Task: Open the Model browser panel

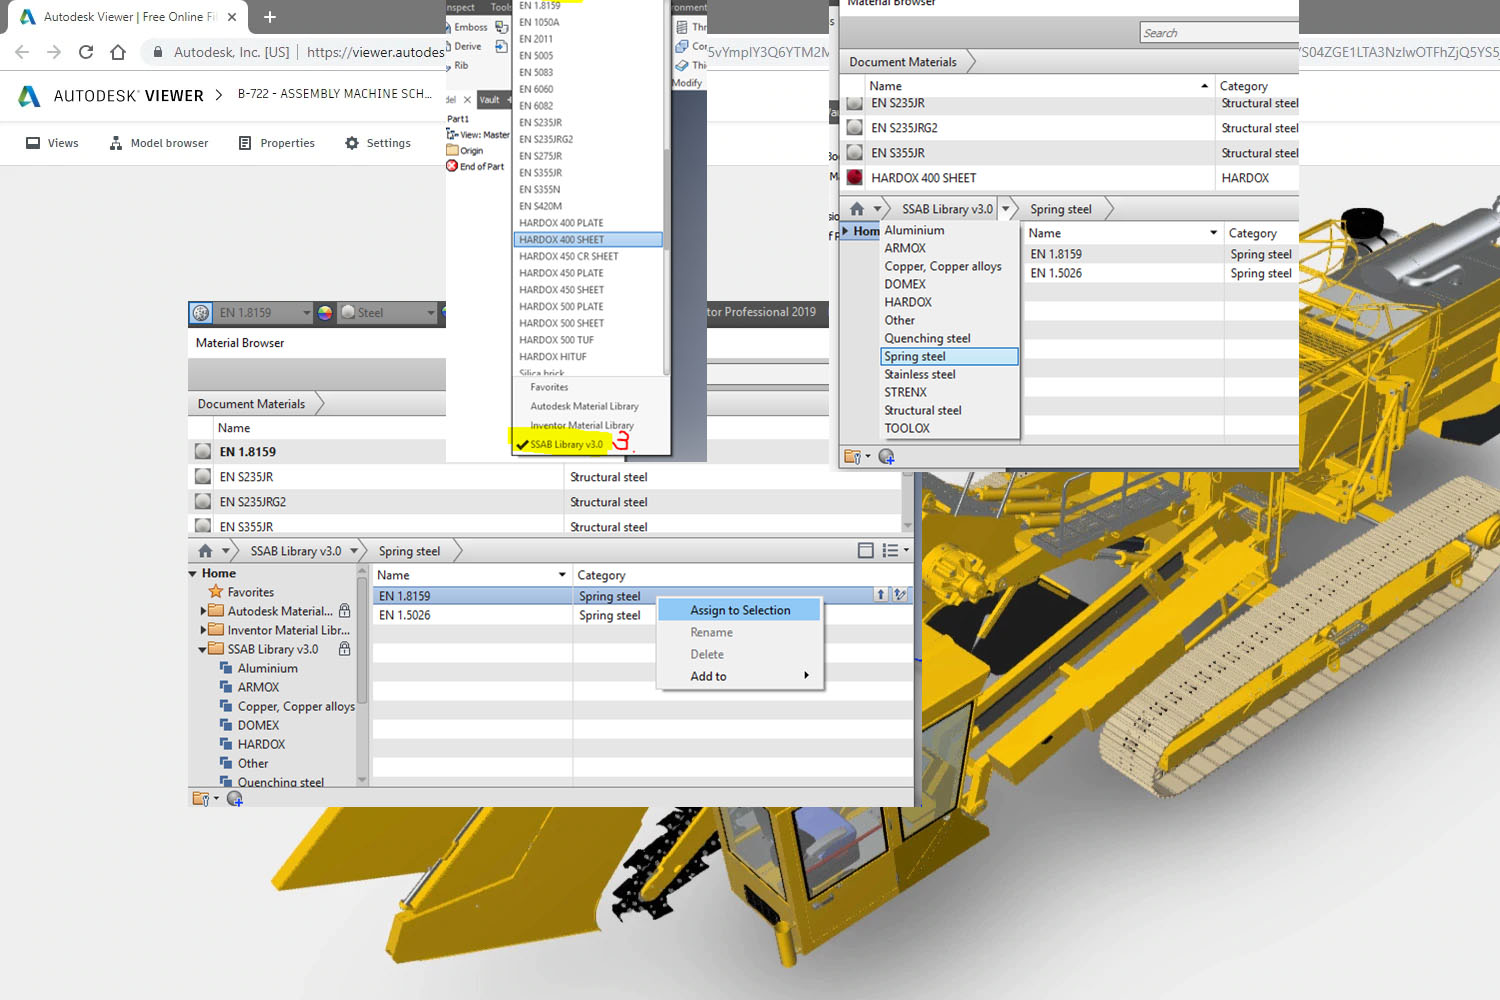Action: pos(159,143)
